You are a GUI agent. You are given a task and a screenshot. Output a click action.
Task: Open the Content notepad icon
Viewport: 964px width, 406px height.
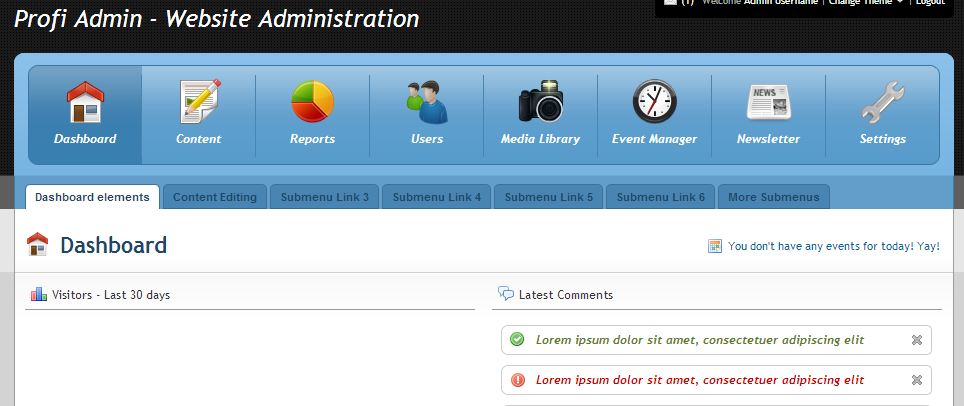pos(199,102)
